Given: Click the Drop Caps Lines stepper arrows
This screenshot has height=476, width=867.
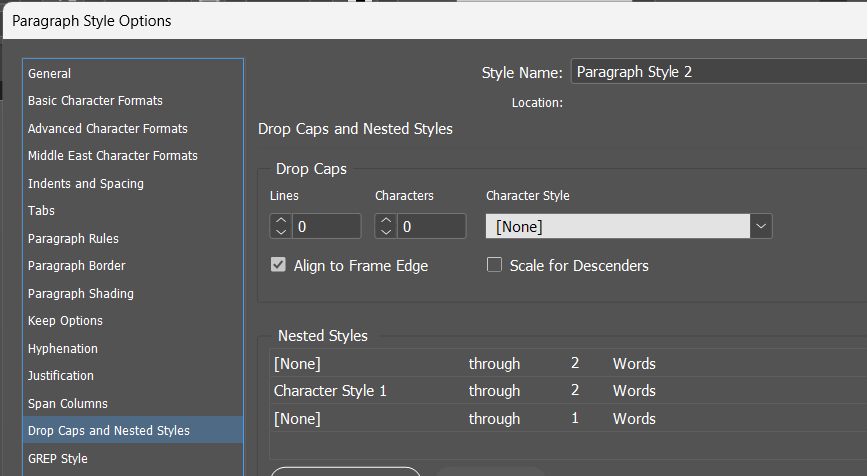Looking at the screenshot, I should (280, 227).
